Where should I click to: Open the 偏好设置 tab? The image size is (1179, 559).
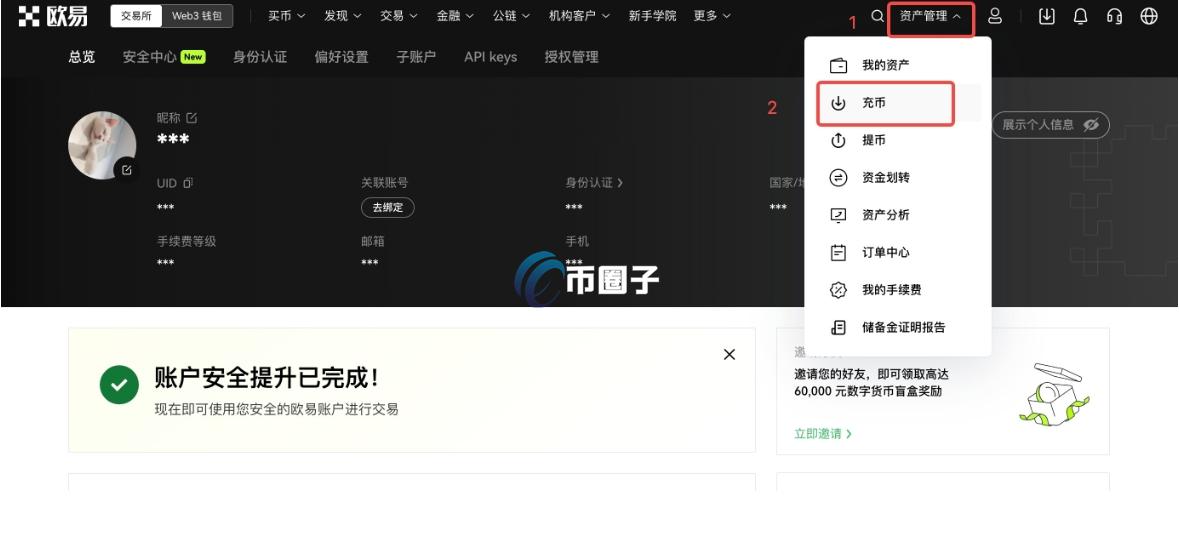pos(341,57)
